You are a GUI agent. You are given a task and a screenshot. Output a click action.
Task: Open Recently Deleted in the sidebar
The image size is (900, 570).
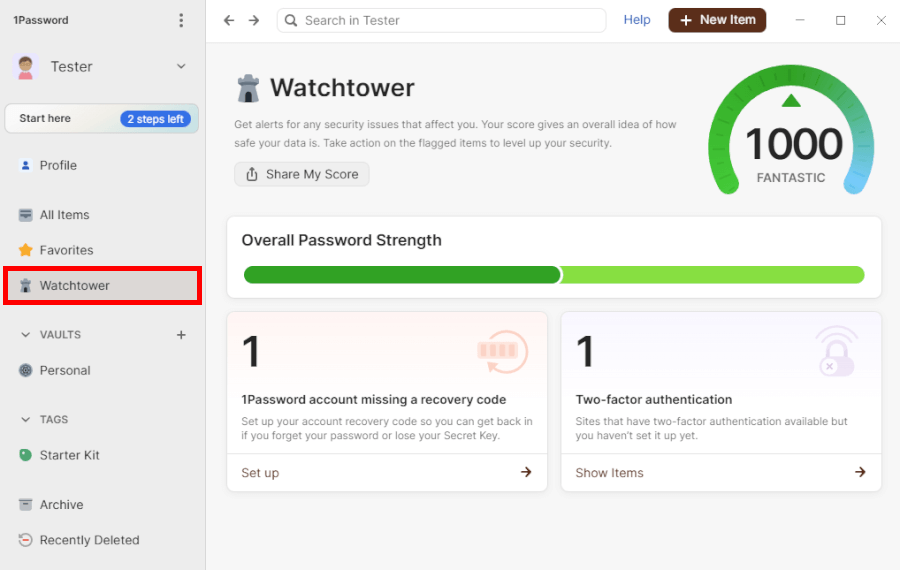(103, 540)
